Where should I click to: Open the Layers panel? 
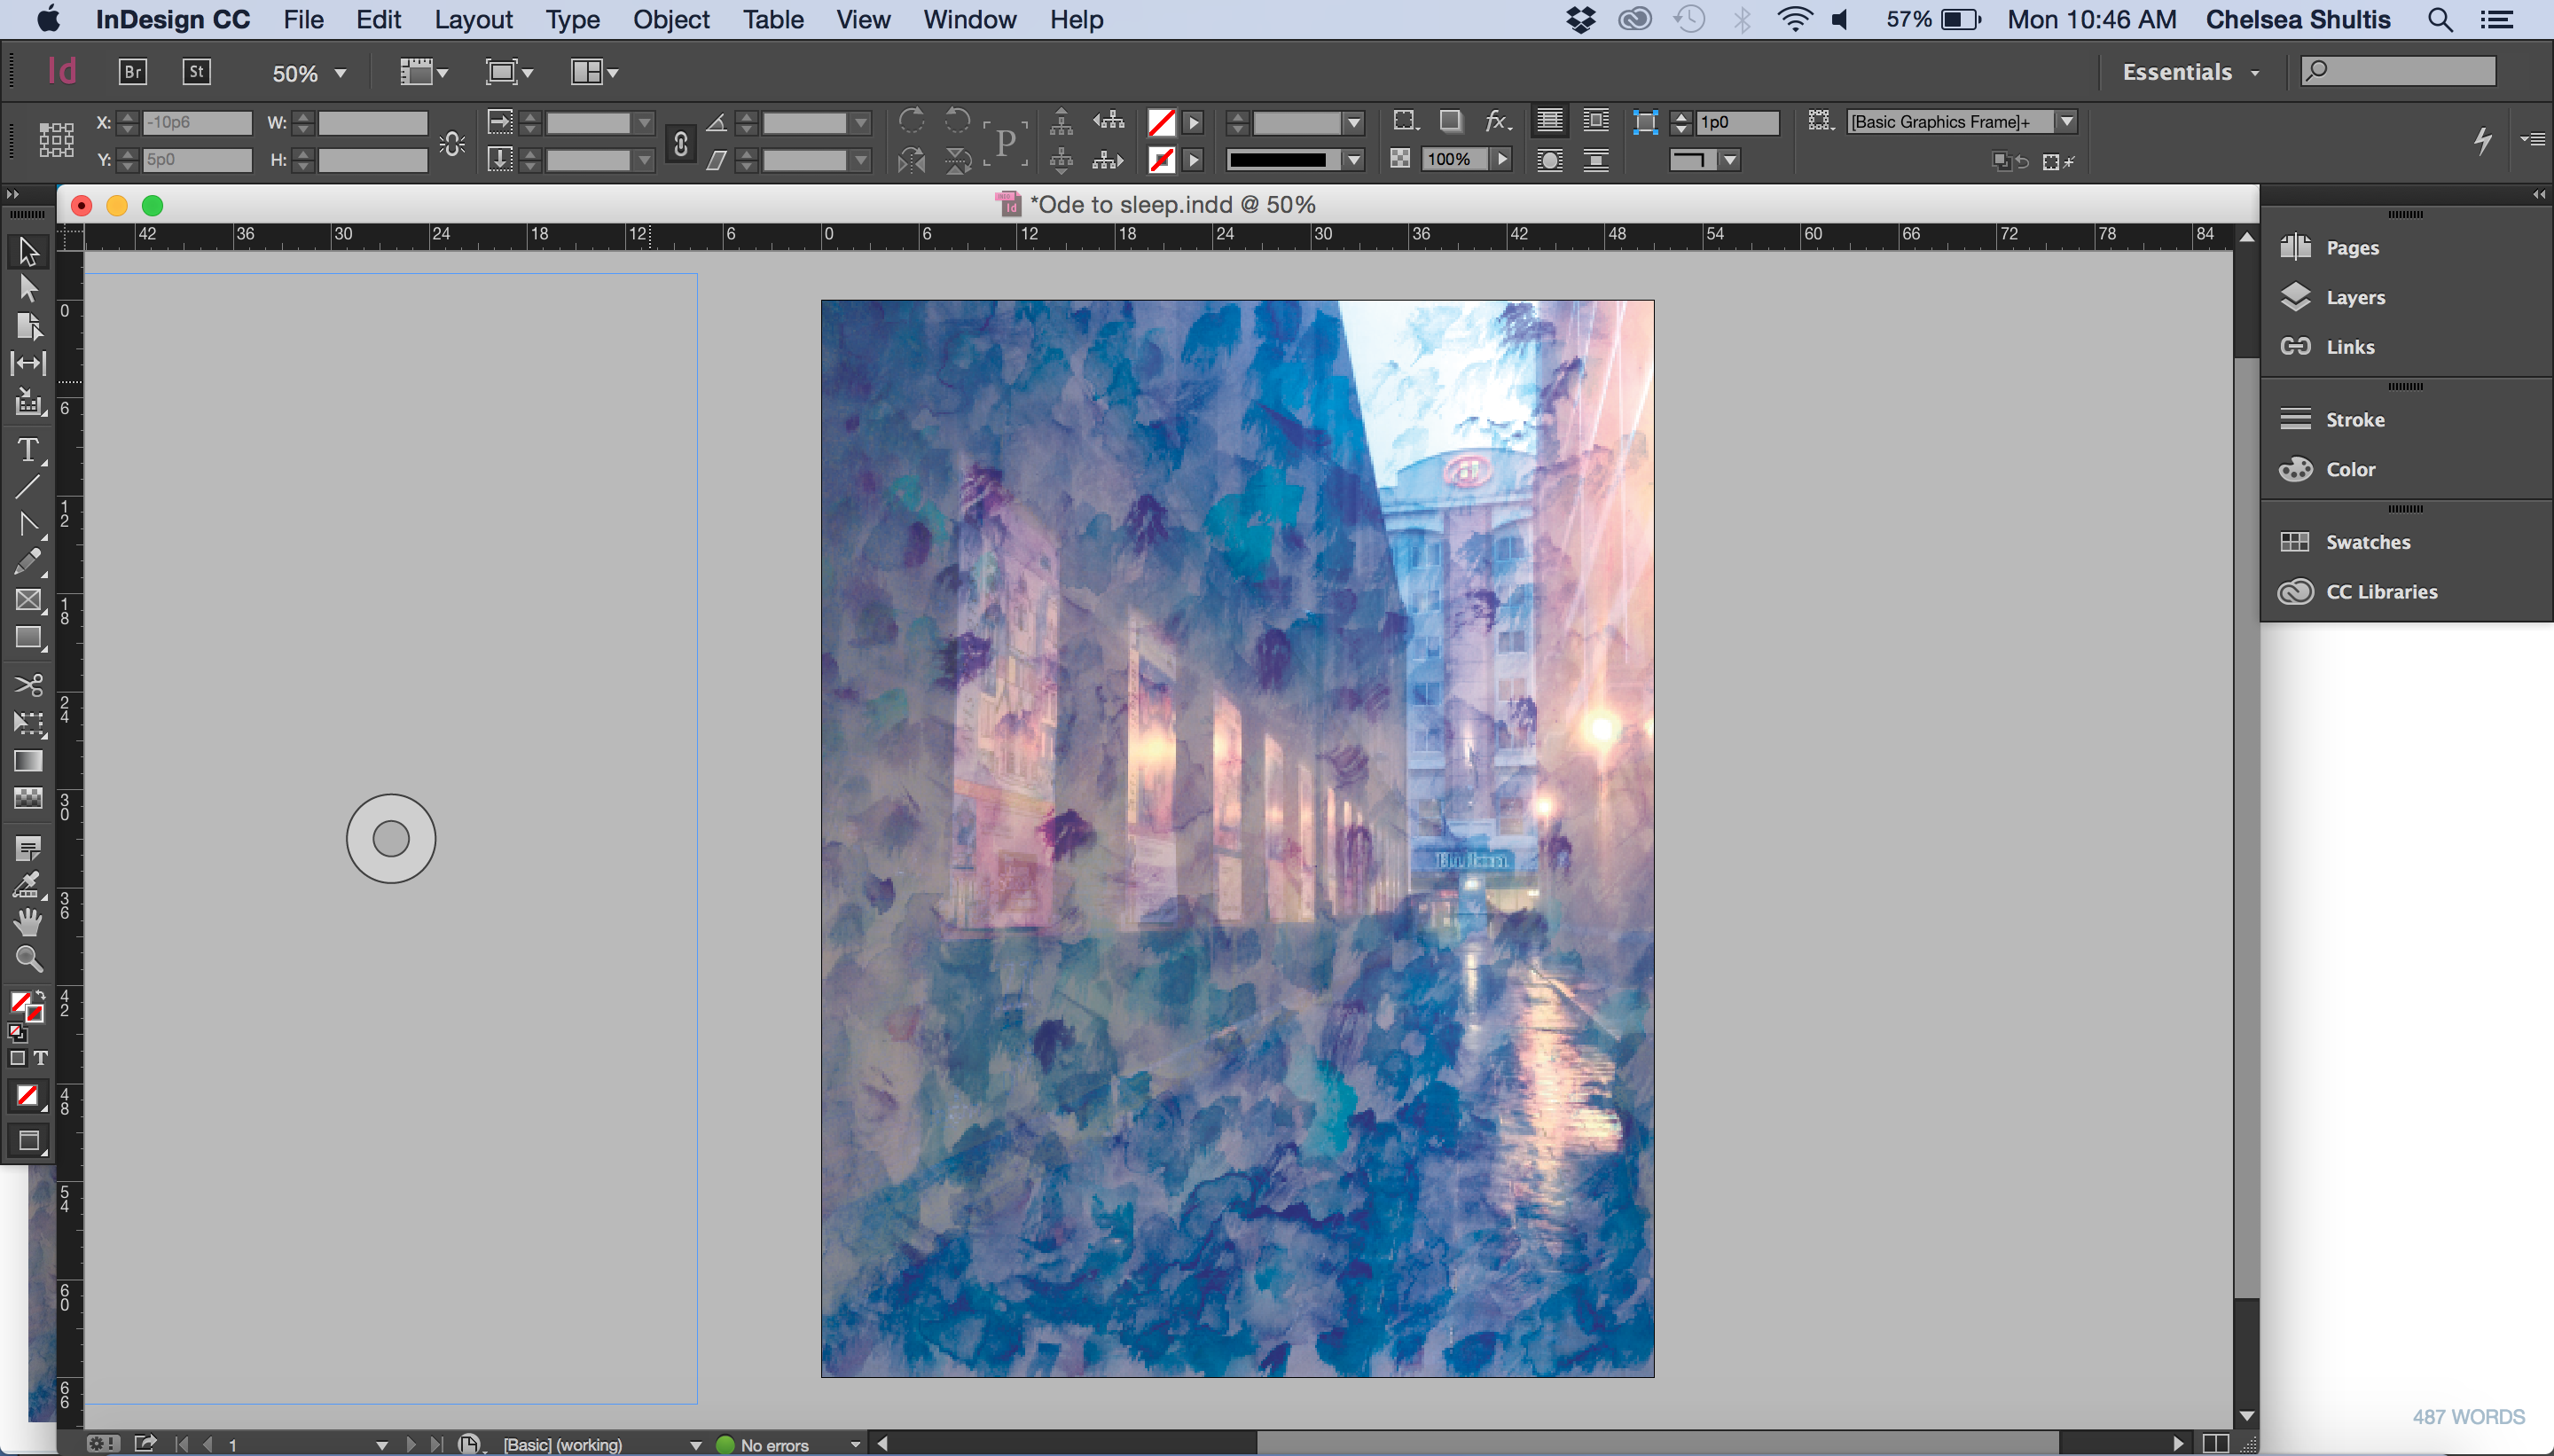[x=2354, y=297]
